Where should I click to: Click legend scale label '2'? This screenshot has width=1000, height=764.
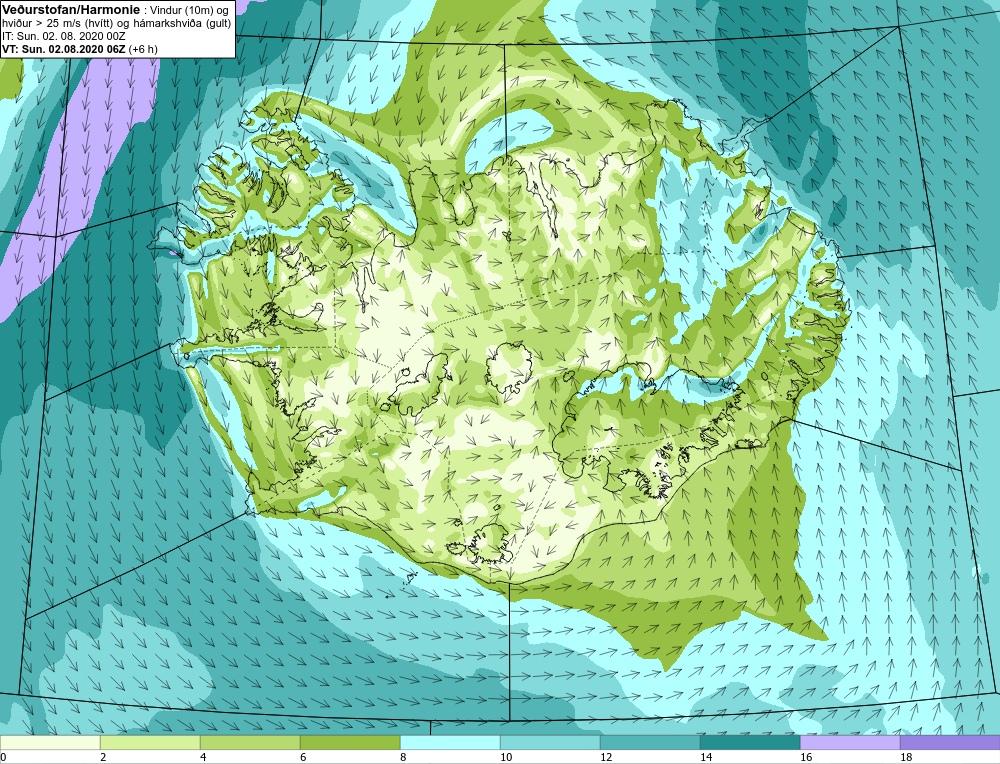click(x=103, y=757)
